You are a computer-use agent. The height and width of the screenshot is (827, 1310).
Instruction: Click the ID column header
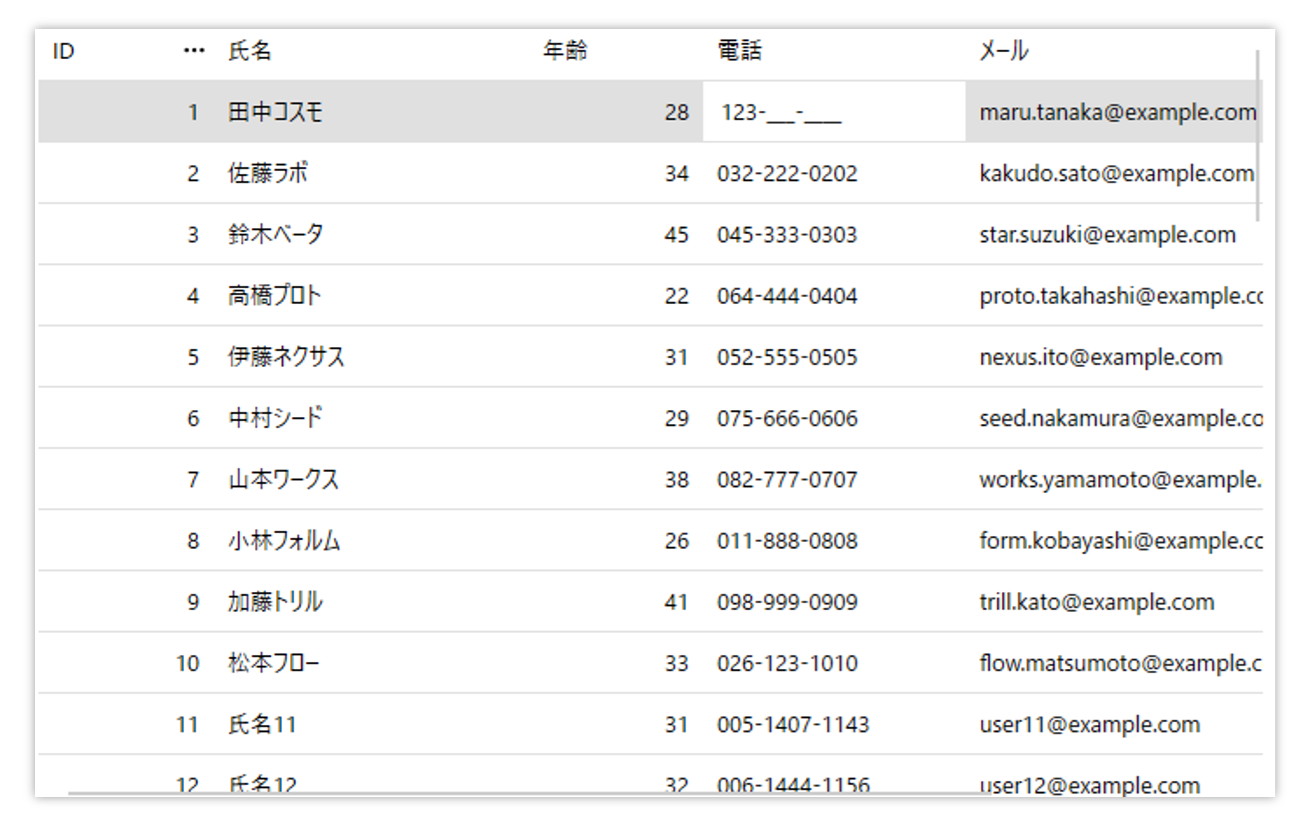pos(64,51)
